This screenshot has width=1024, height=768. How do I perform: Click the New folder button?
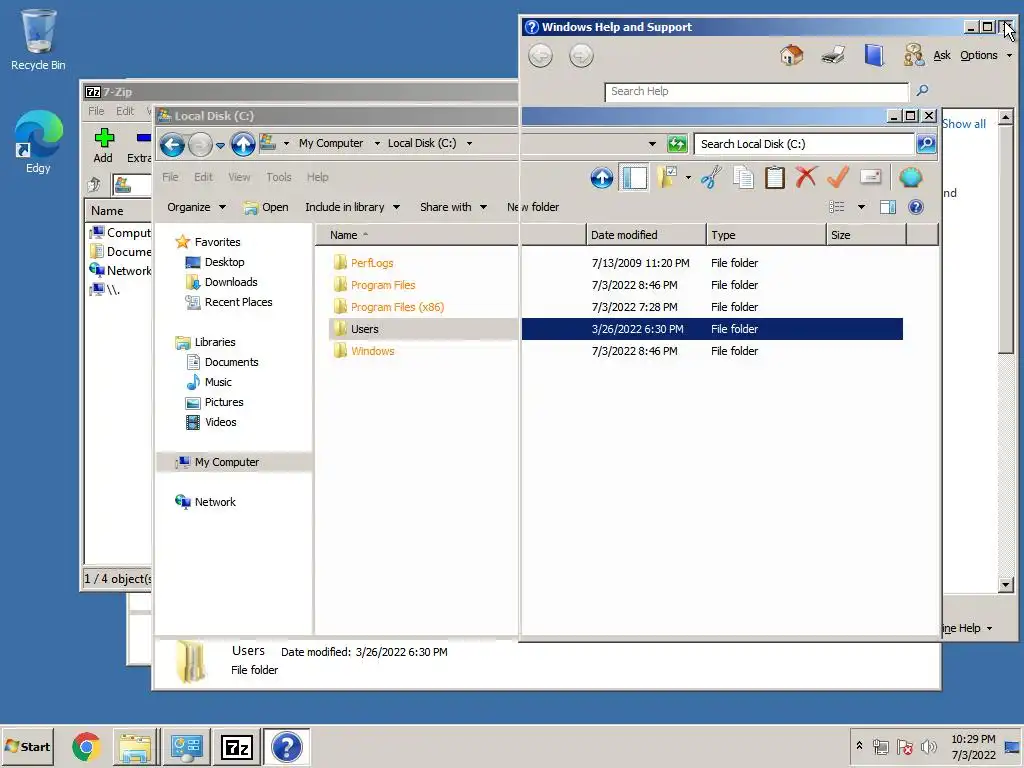click(533, 207)
